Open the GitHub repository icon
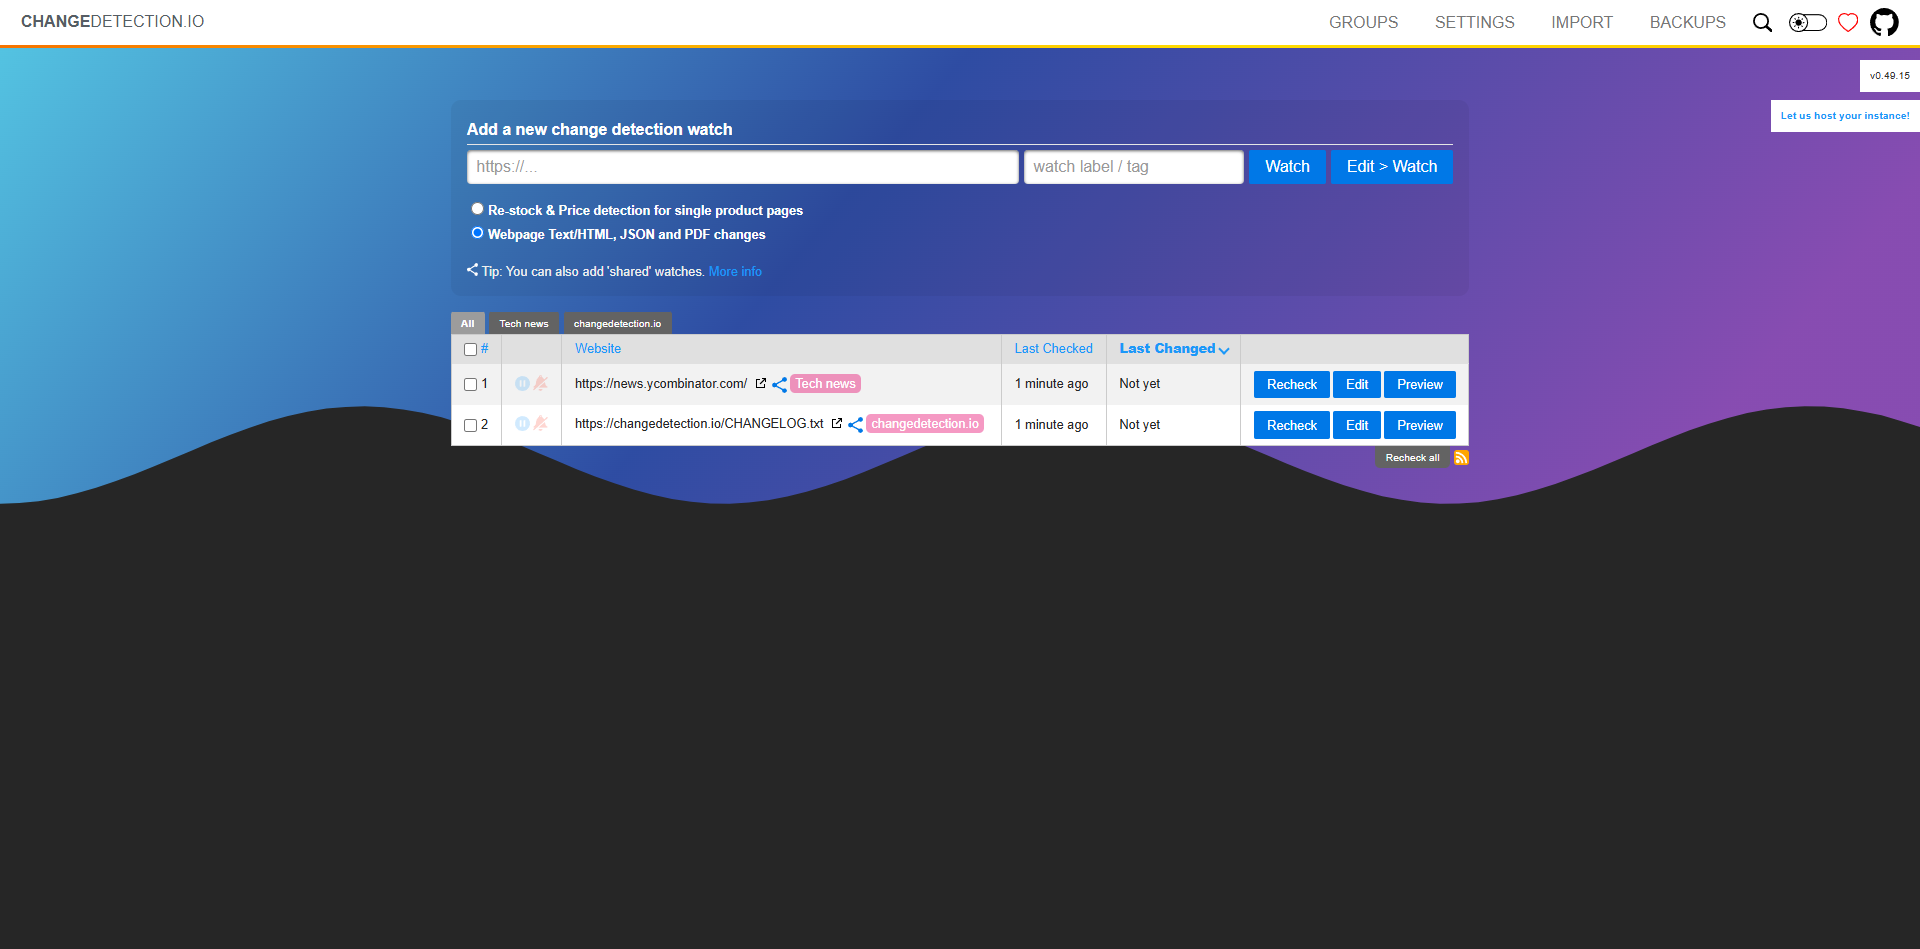The image size is (1920, 949). point(1884,22)
